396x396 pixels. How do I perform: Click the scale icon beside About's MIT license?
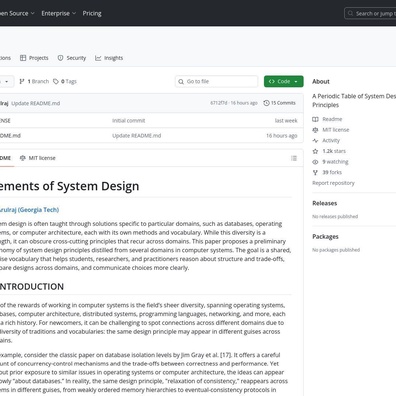point(315,130)
